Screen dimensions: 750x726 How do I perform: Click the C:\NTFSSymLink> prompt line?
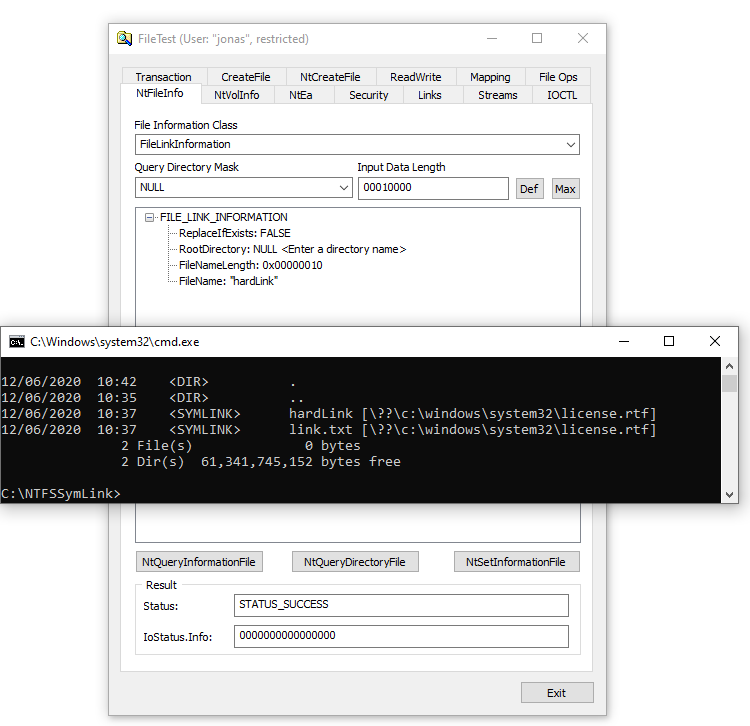coord(61,493)
